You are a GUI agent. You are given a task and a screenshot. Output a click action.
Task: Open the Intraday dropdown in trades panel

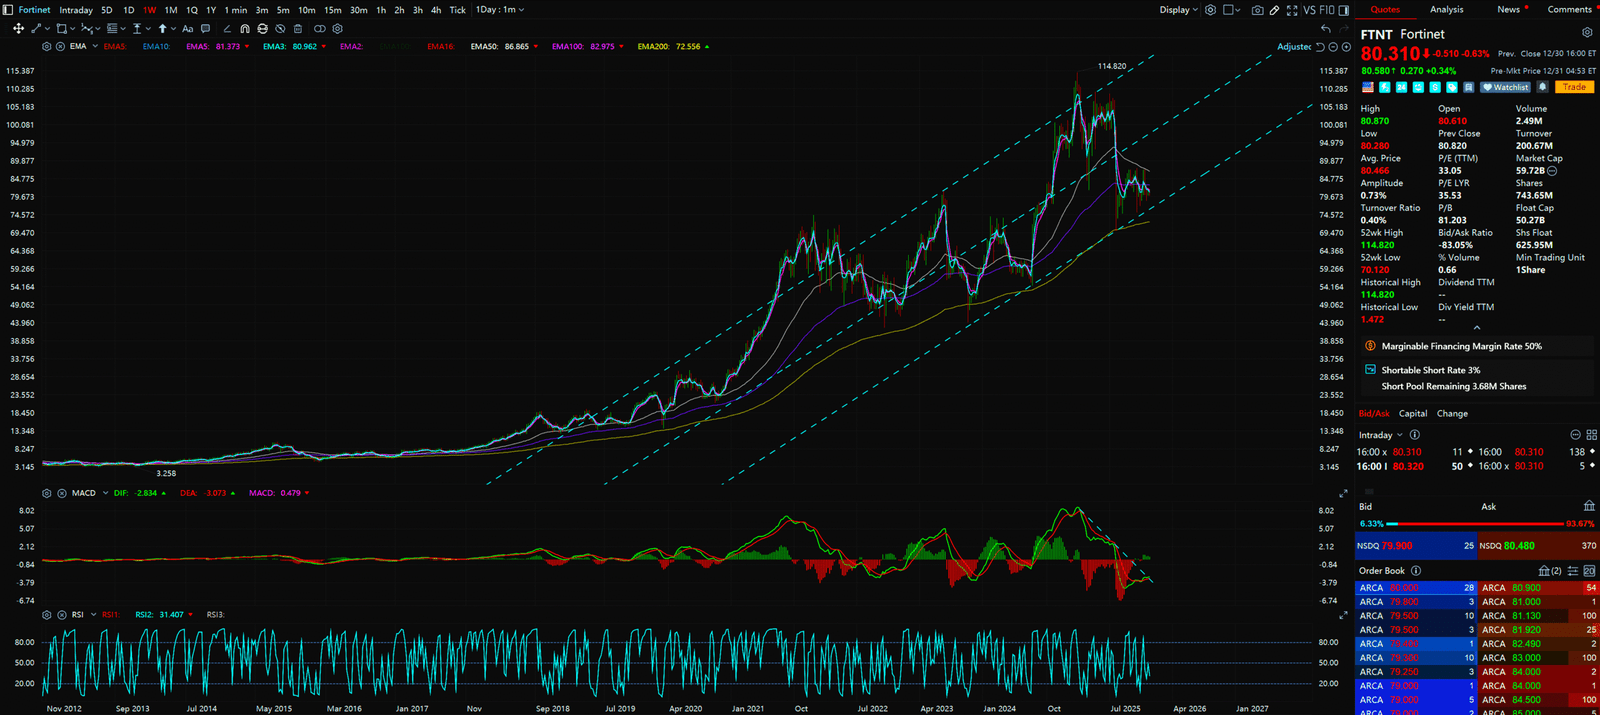(x=1380, y=435)
